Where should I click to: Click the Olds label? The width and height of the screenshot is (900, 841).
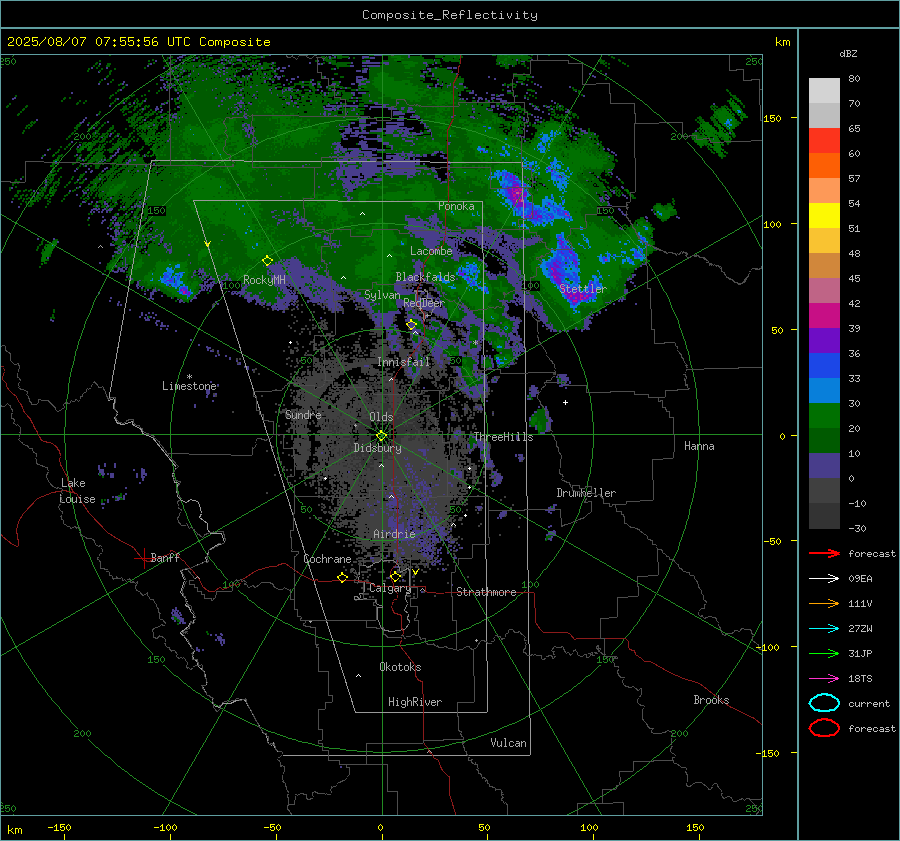[381, 417]
